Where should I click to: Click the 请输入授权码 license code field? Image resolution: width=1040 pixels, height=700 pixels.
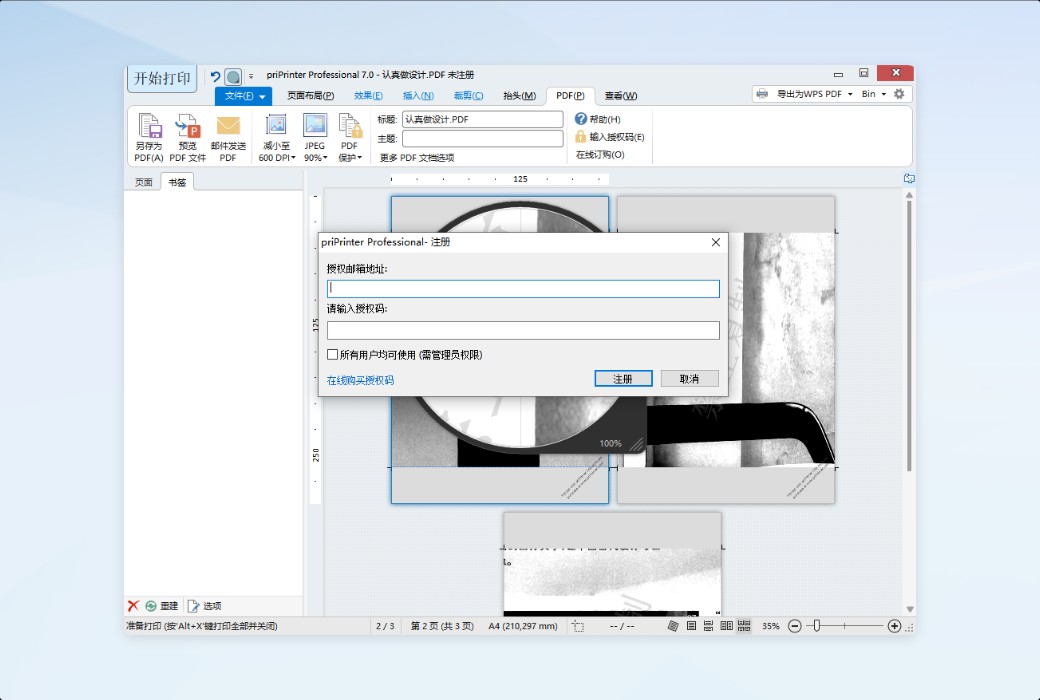pyautogui.click(x=523, y=330)
